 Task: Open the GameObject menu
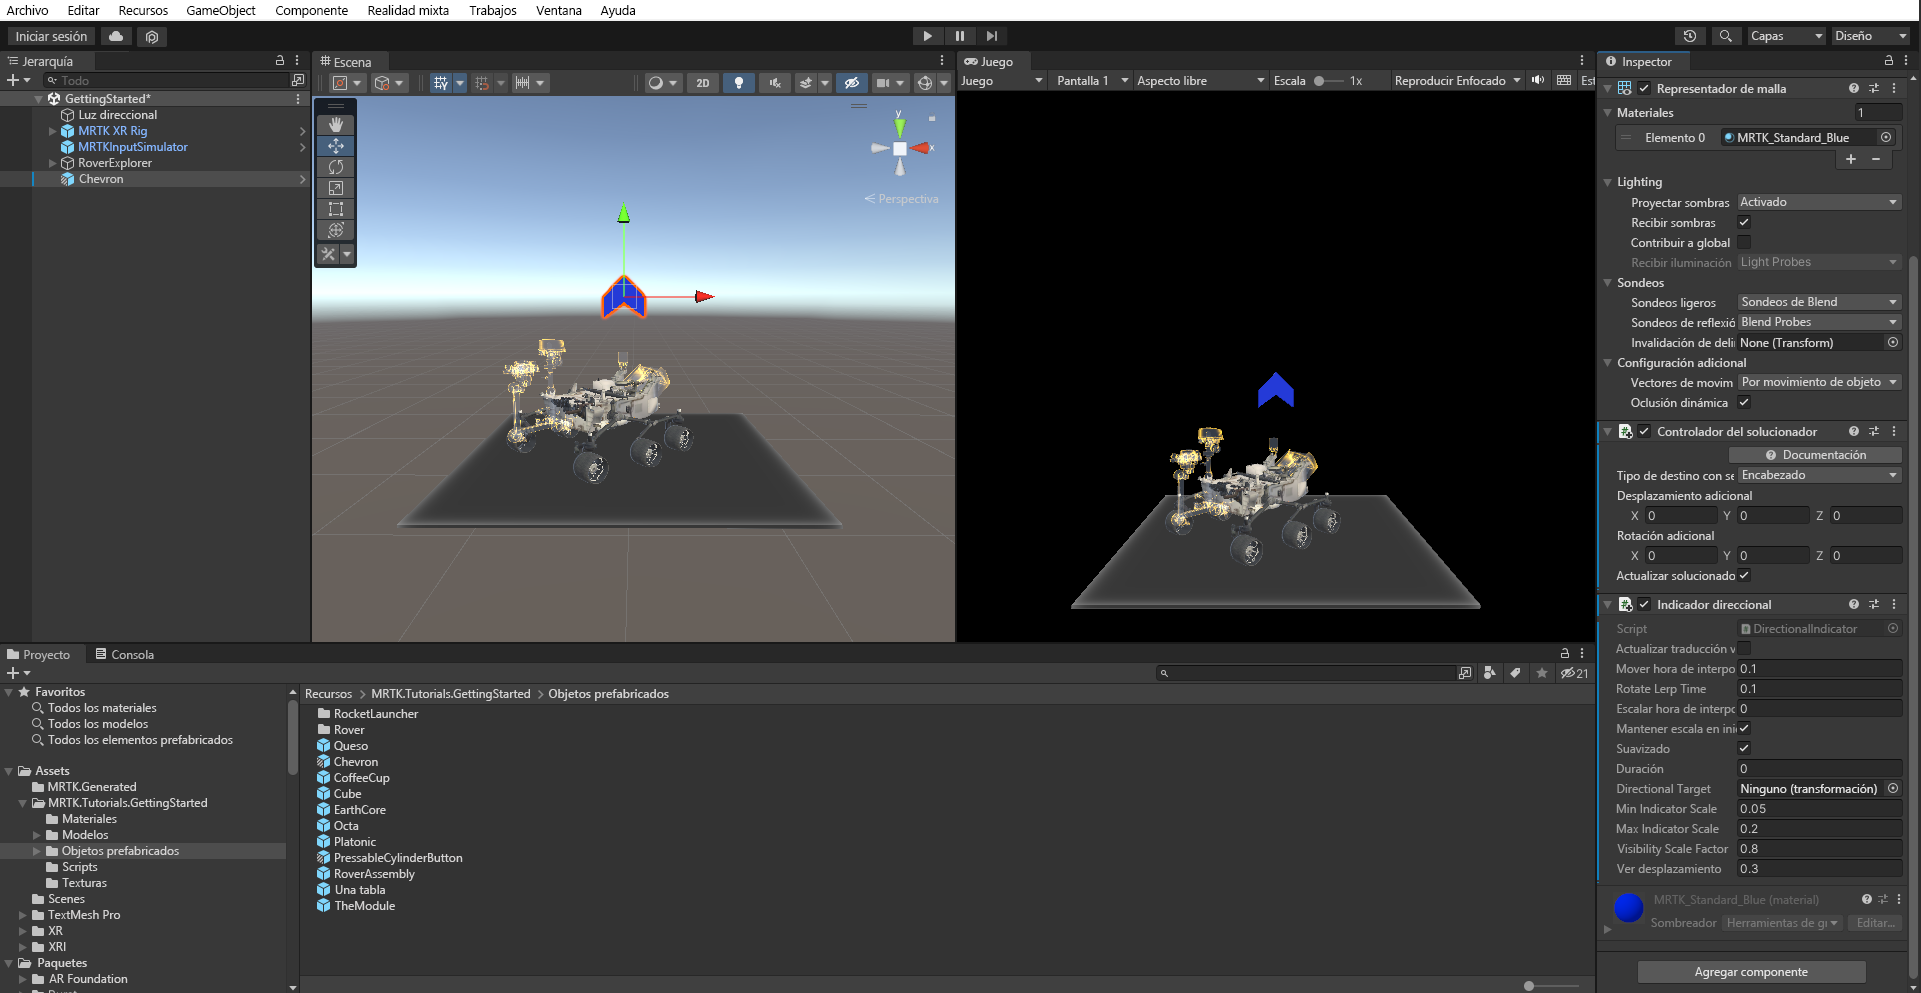tap(221, 10)
